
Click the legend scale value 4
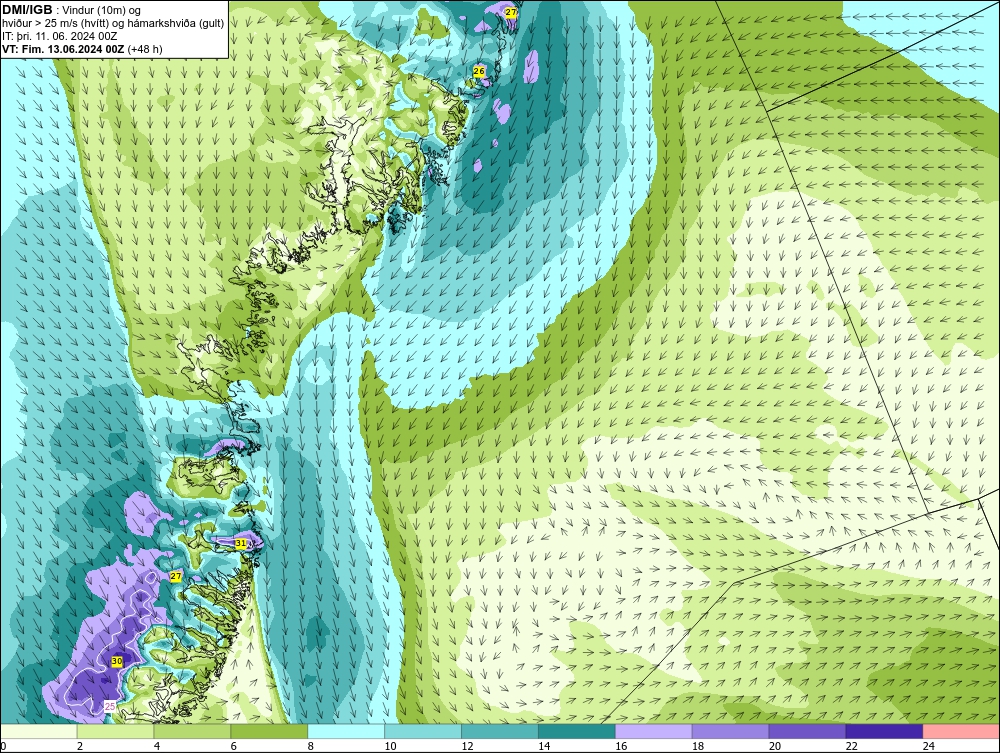157,746
